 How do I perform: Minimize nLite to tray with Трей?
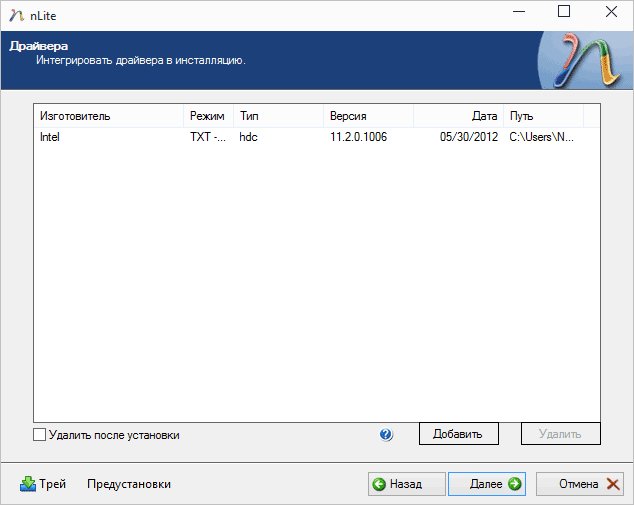(x=43, y=484)
